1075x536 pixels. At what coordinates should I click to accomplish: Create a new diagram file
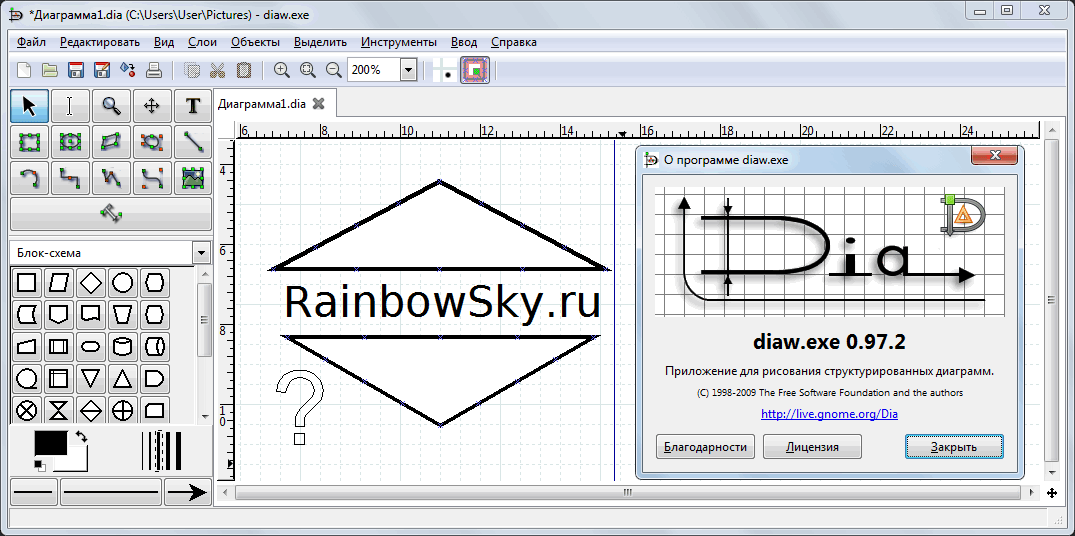click(24, 70)
